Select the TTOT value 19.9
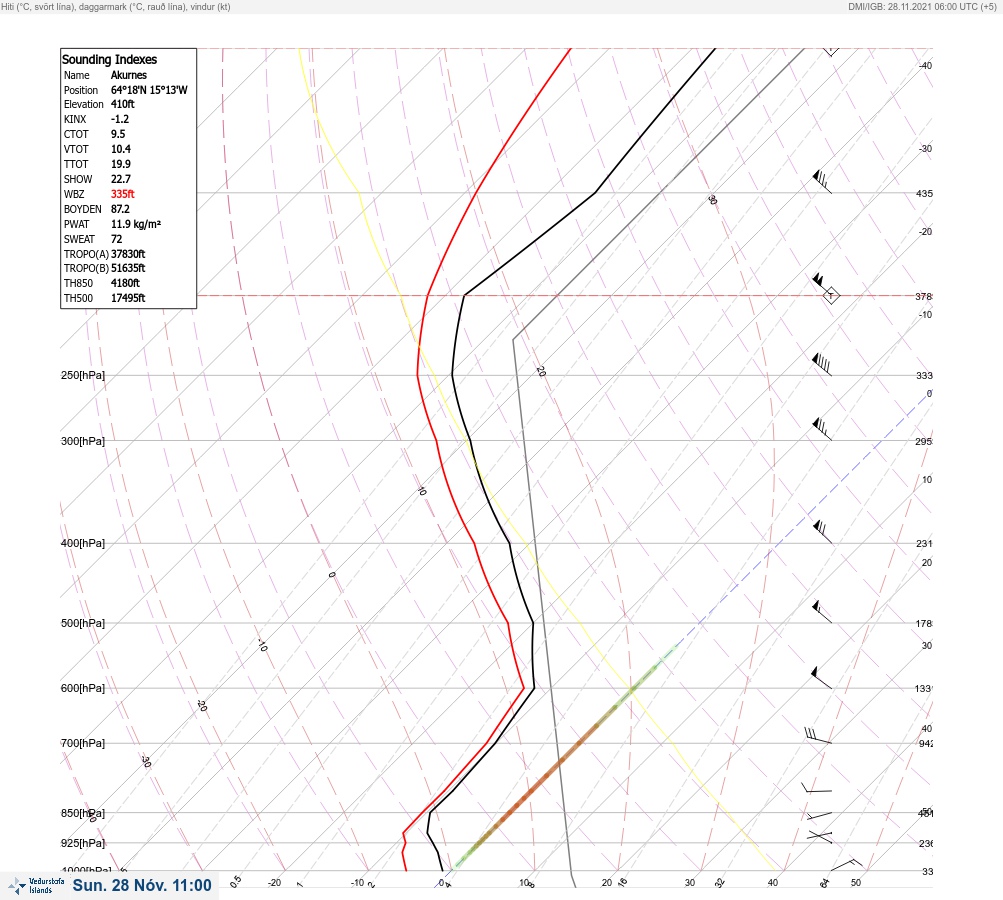 tap(121, 164)
